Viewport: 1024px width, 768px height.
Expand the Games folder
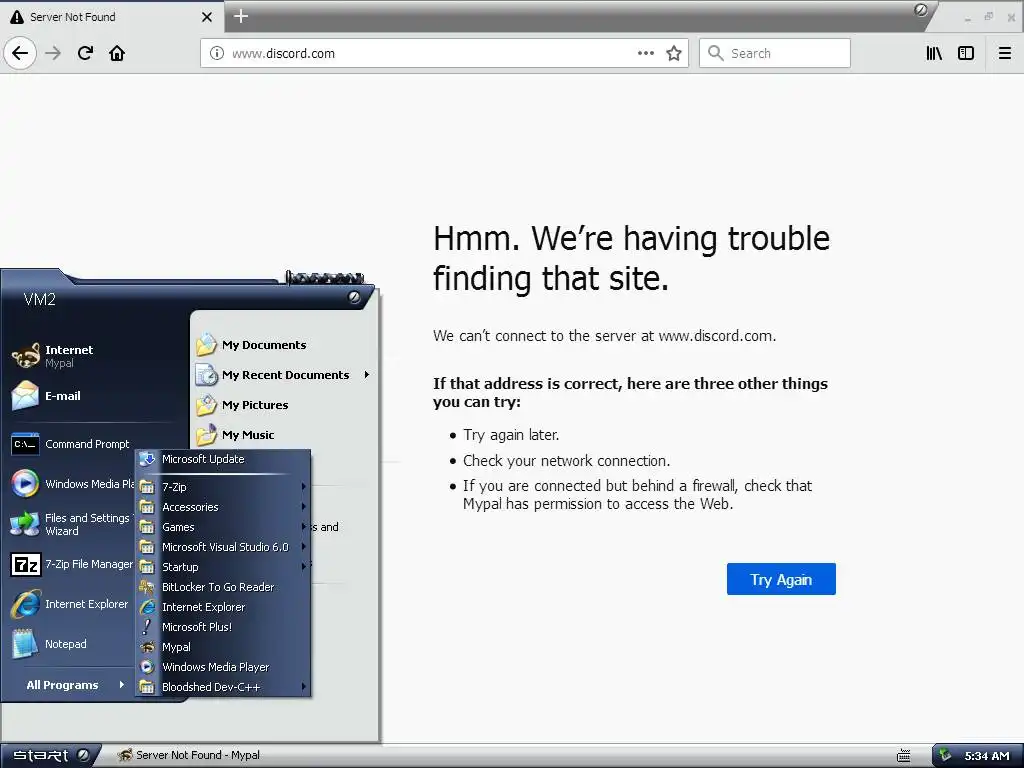tap(223, 527)
